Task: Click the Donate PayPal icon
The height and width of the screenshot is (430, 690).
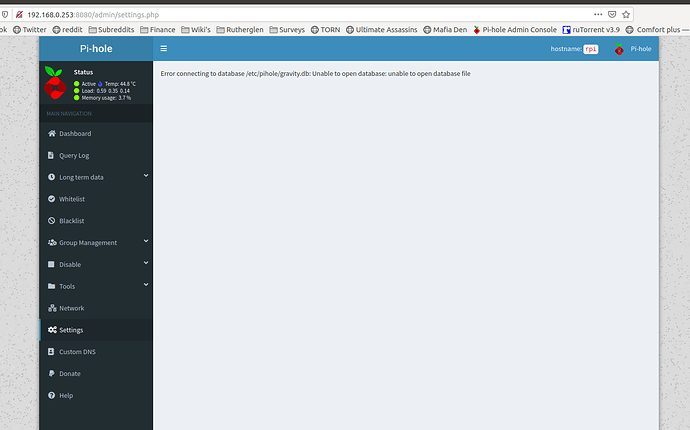Action: coord(51,374)
